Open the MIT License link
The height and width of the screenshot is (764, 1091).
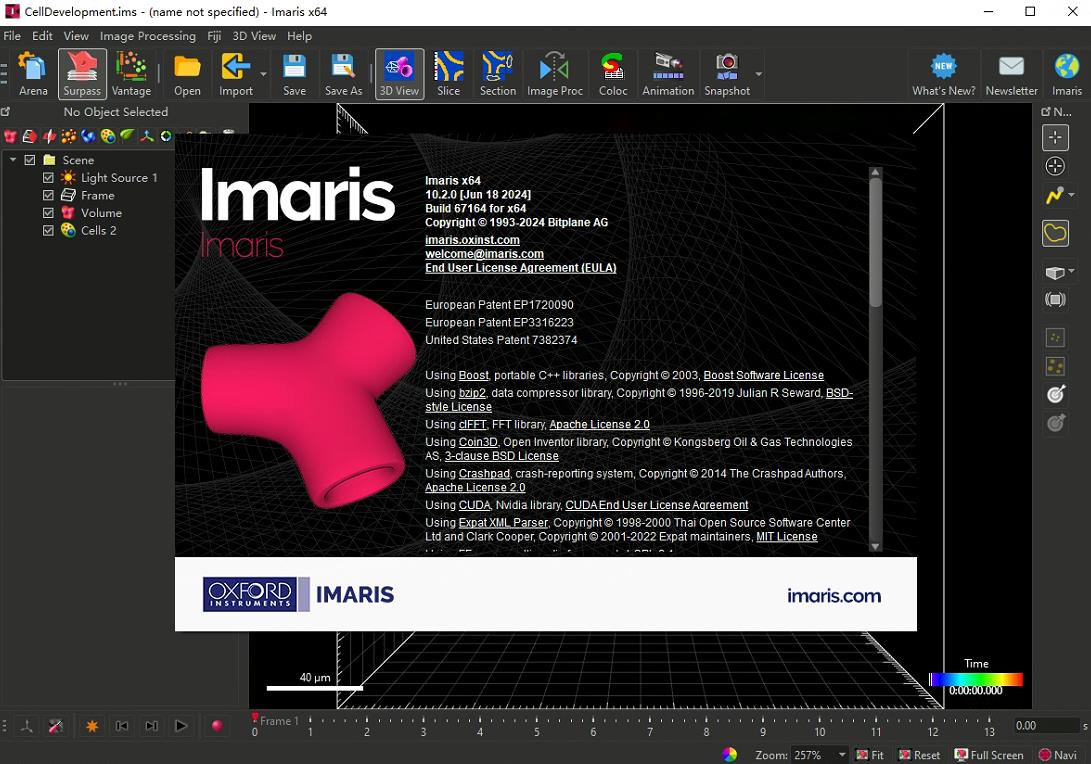(786, 536)
